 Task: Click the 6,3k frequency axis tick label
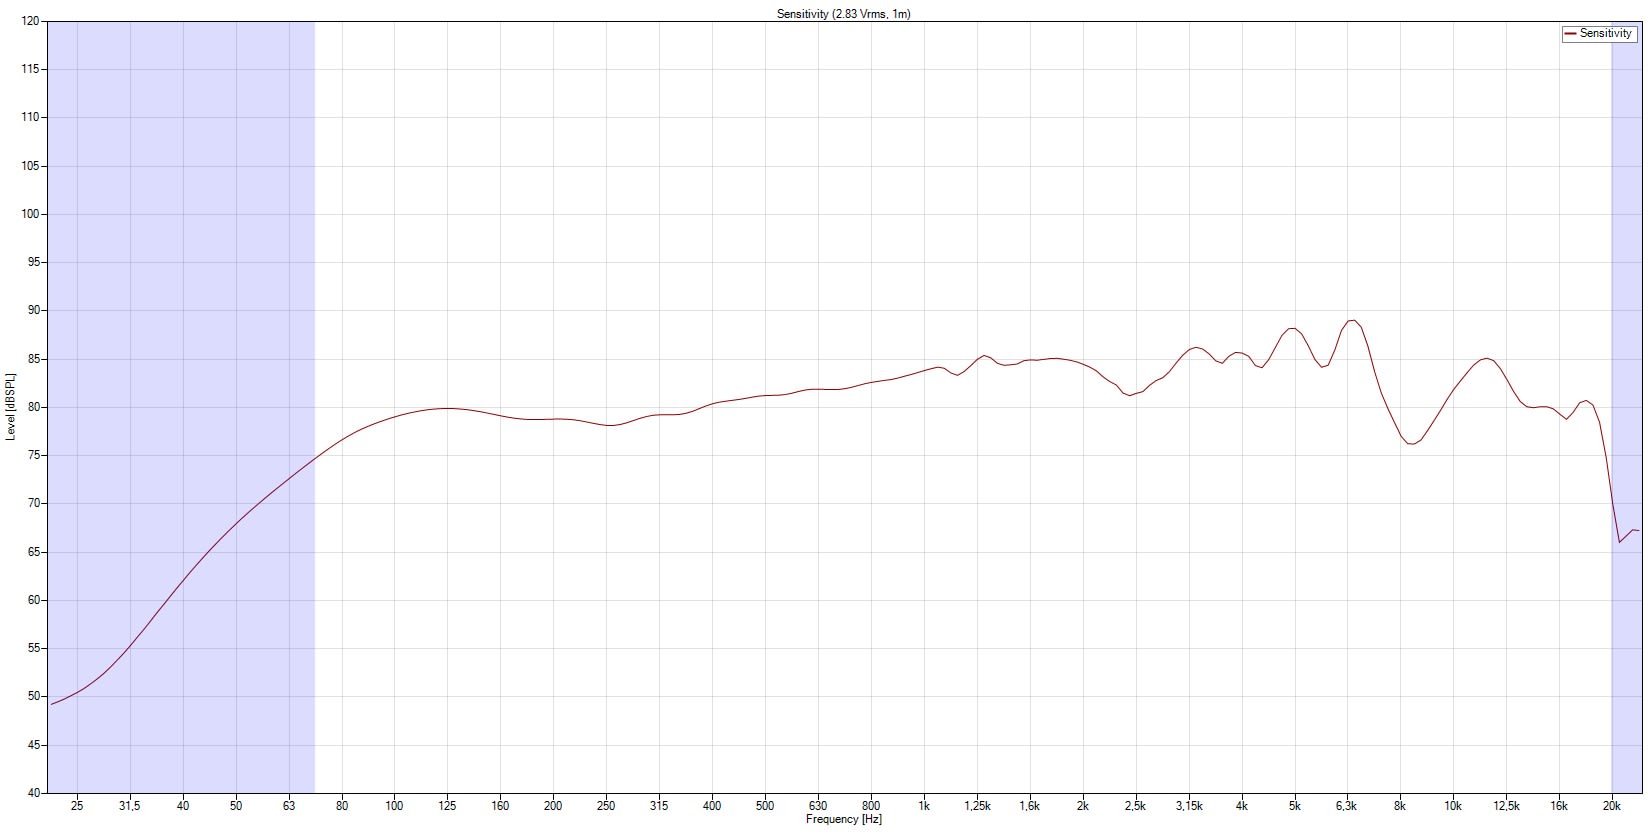1347,806
